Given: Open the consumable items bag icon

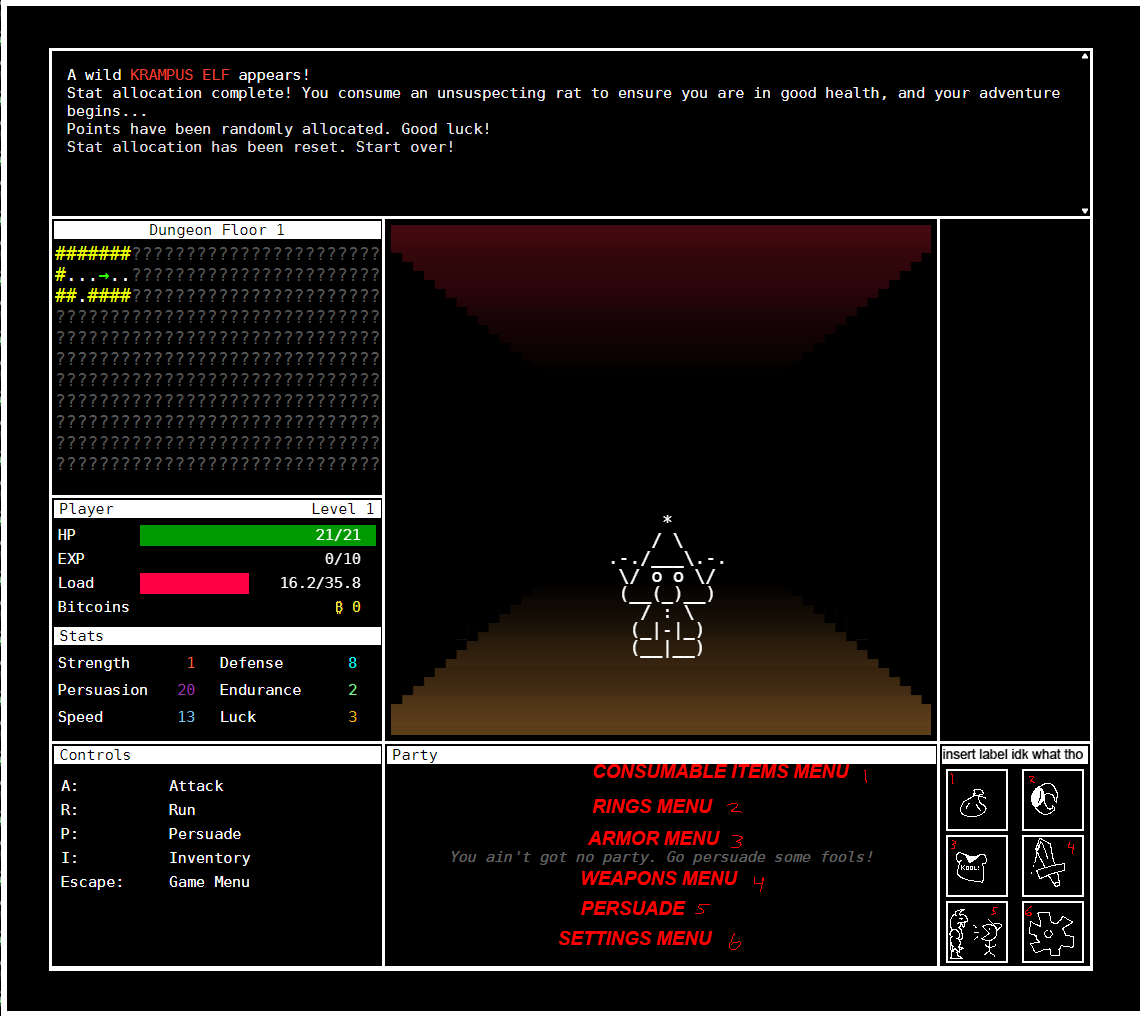Looking at the screenshot, I should 976,800.
